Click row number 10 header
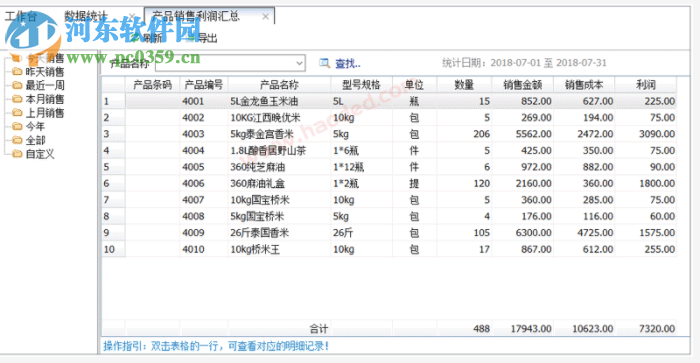 point(113,249)
